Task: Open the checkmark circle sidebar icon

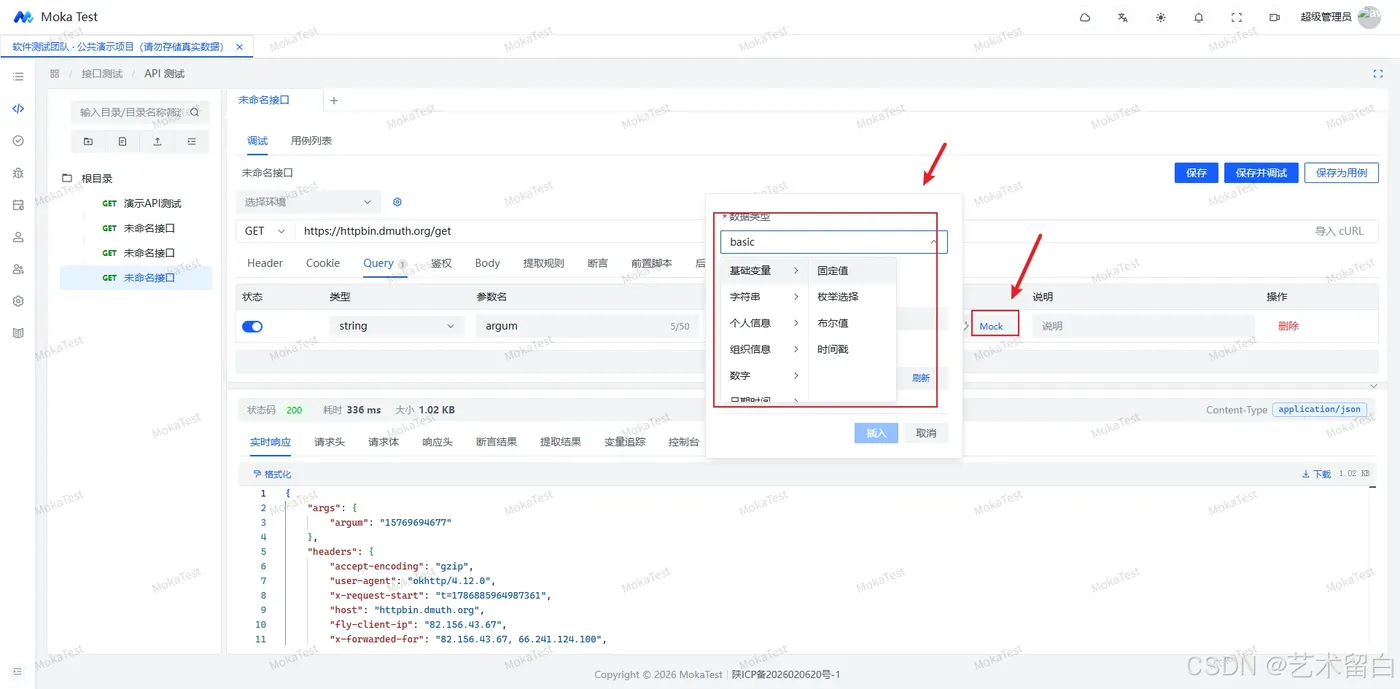Action: pyautogui.click(x=18, y=141)
